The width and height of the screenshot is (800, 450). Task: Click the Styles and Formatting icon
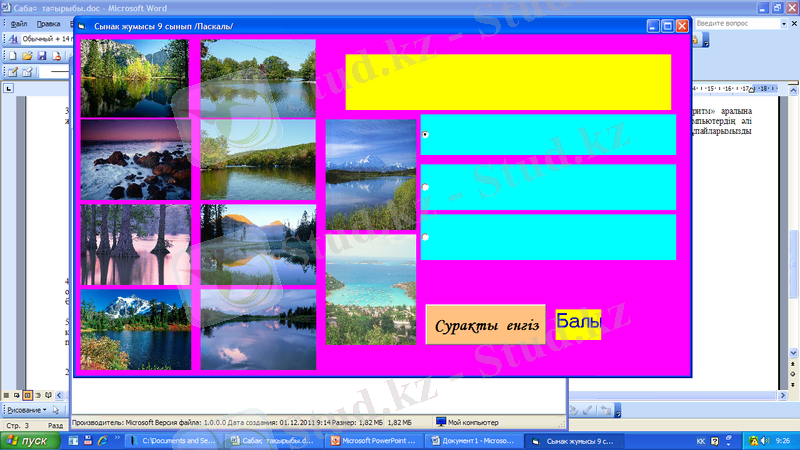(x=12, y=39)
